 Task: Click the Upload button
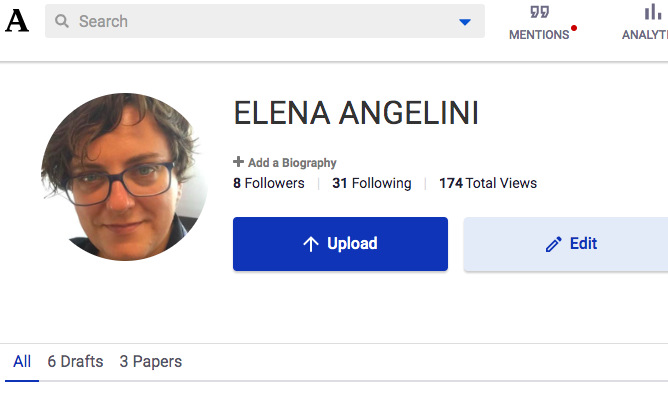point(340,244)
